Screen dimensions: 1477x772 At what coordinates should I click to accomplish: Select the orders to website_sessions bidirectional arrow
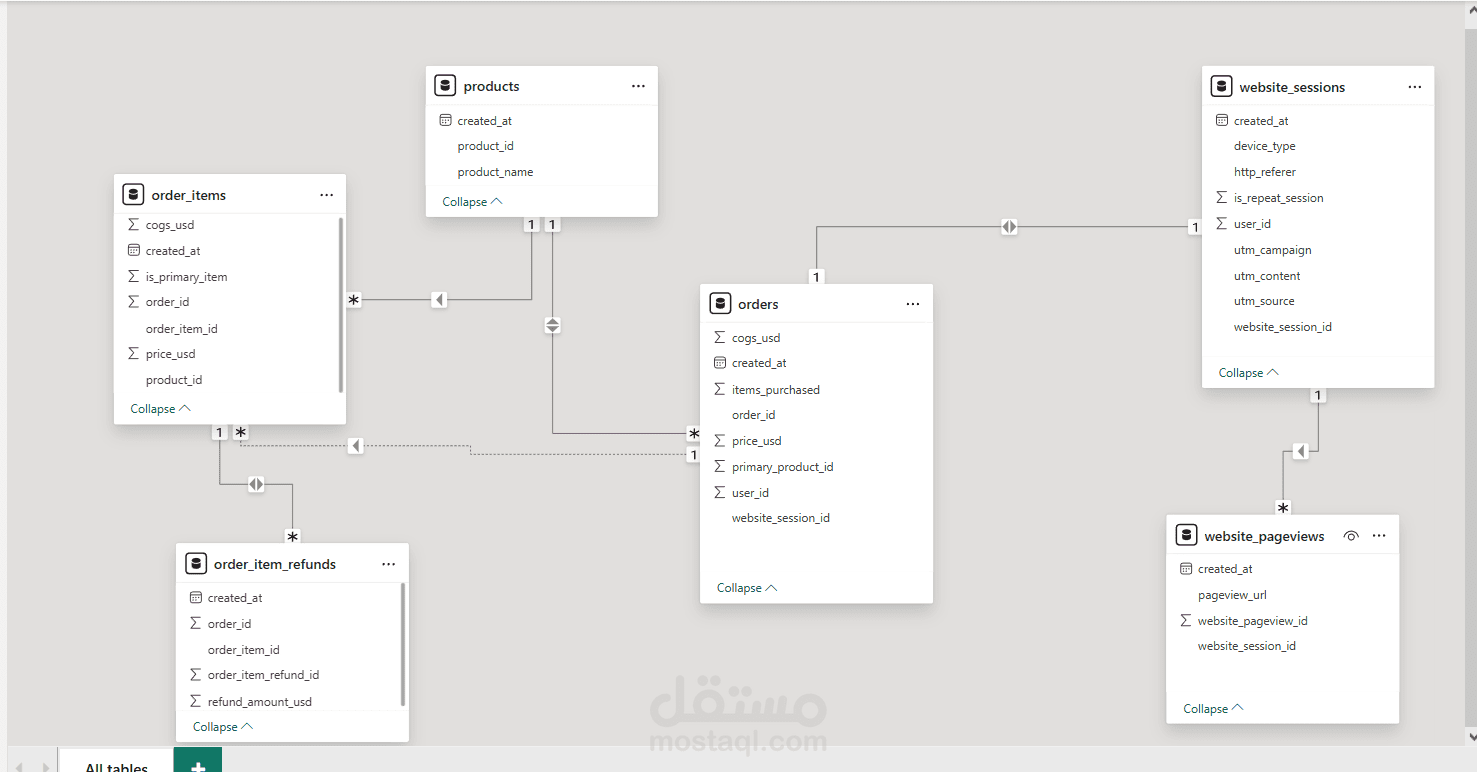tap(1009, 227)
